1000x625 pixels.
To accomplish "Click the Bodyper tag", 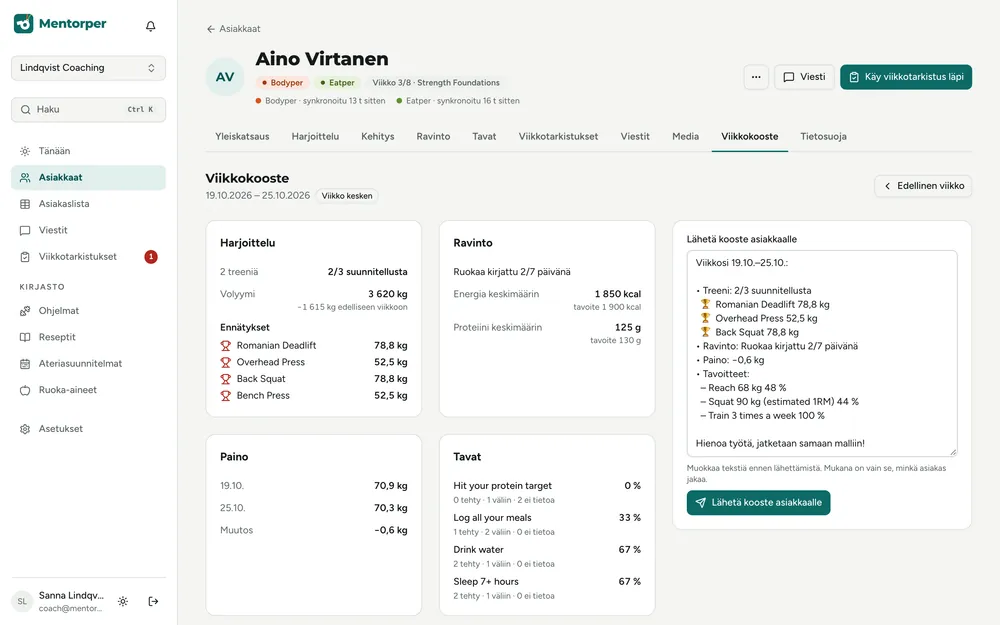I will pos(282,83).
